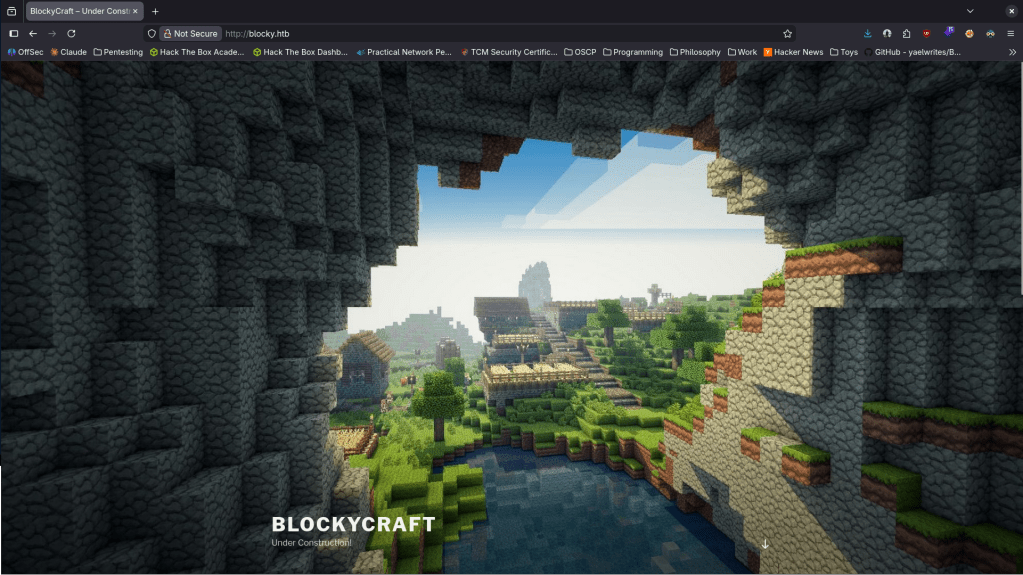This screenshot has height=575, width=1023.
Task: Open the Firefox hamburger application menu
Action: [1010, 33]
